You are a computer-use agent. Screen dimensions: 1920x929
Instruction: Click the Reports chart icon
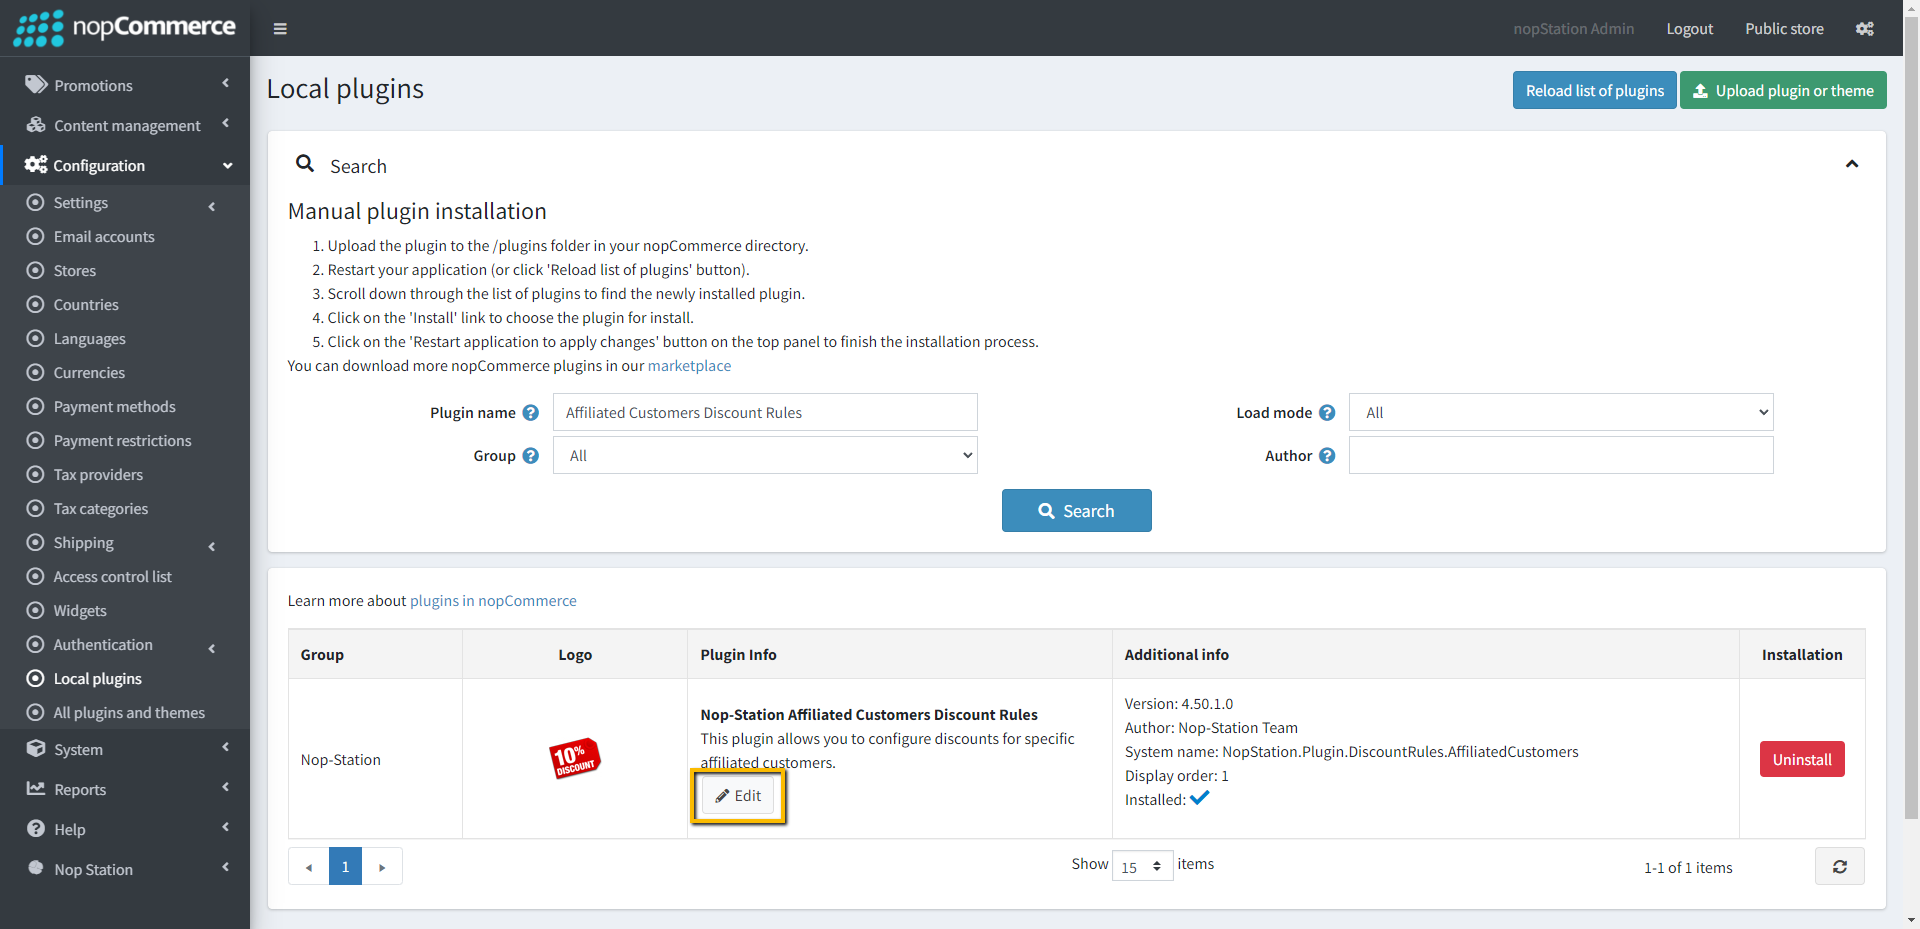pyautogui.click(x=36, y=789)
